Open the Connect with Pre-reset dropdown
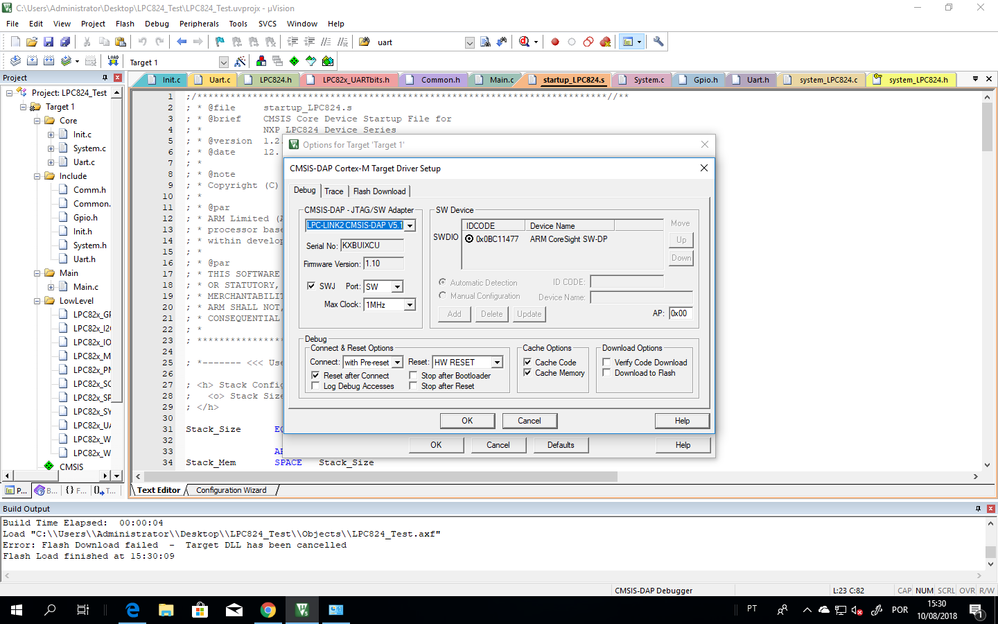This screenshot has width=998, height=624. (397, 362)
